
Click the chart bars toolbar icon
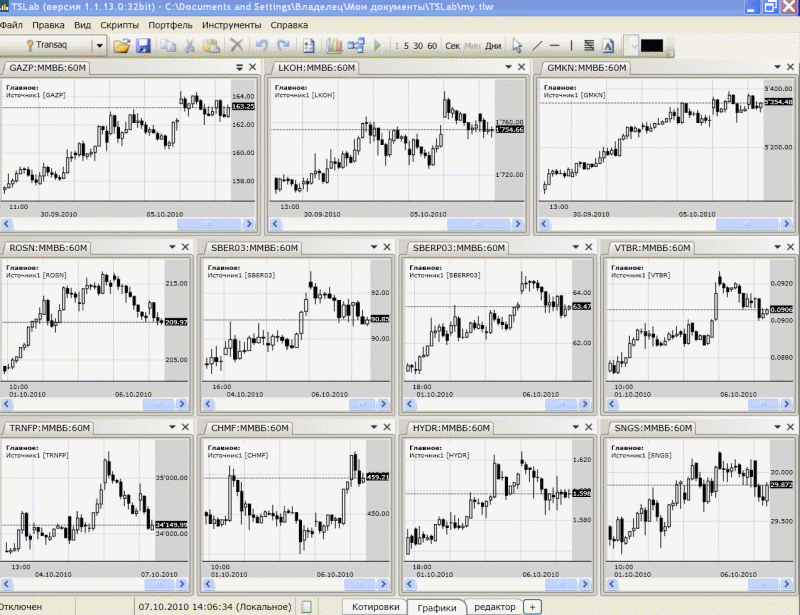[334, 46]
